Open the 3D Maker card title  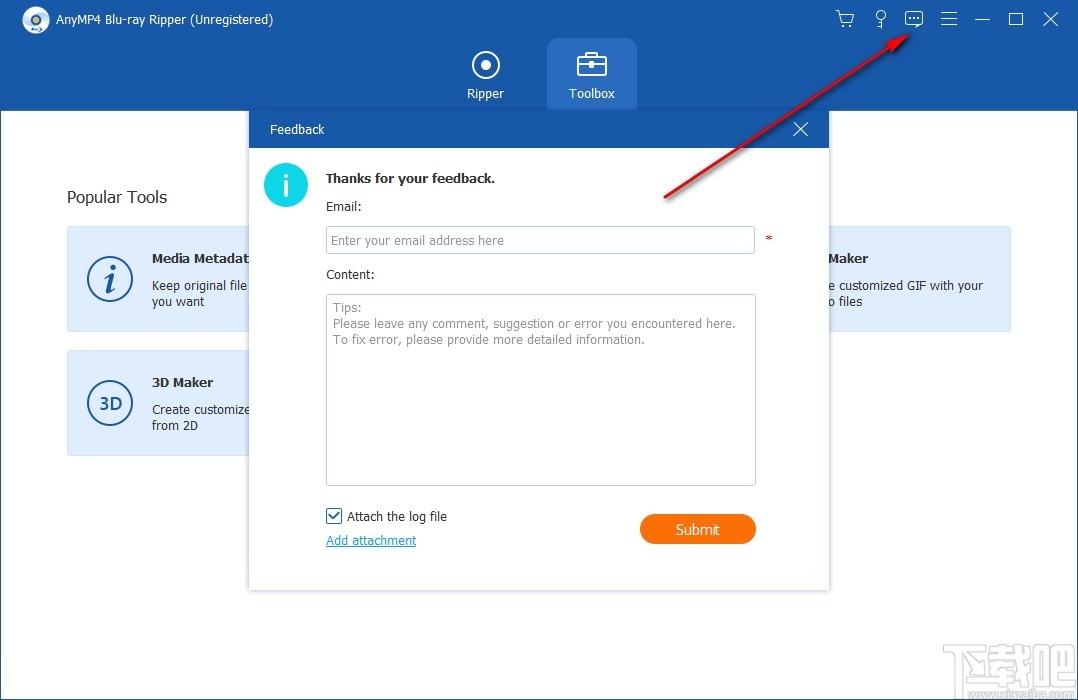click(x=182, y=382)
